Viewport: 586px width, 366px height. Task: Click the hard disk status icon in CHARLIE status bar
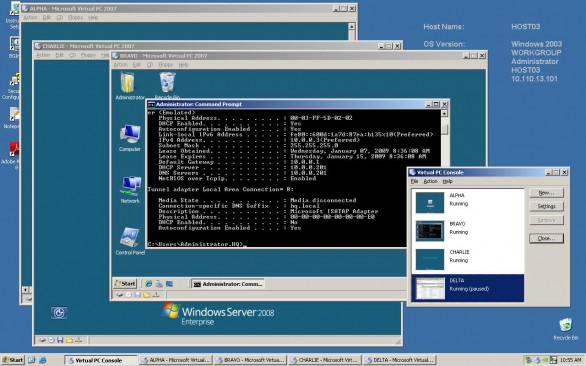pyautogui.click(x=42, y=340)
